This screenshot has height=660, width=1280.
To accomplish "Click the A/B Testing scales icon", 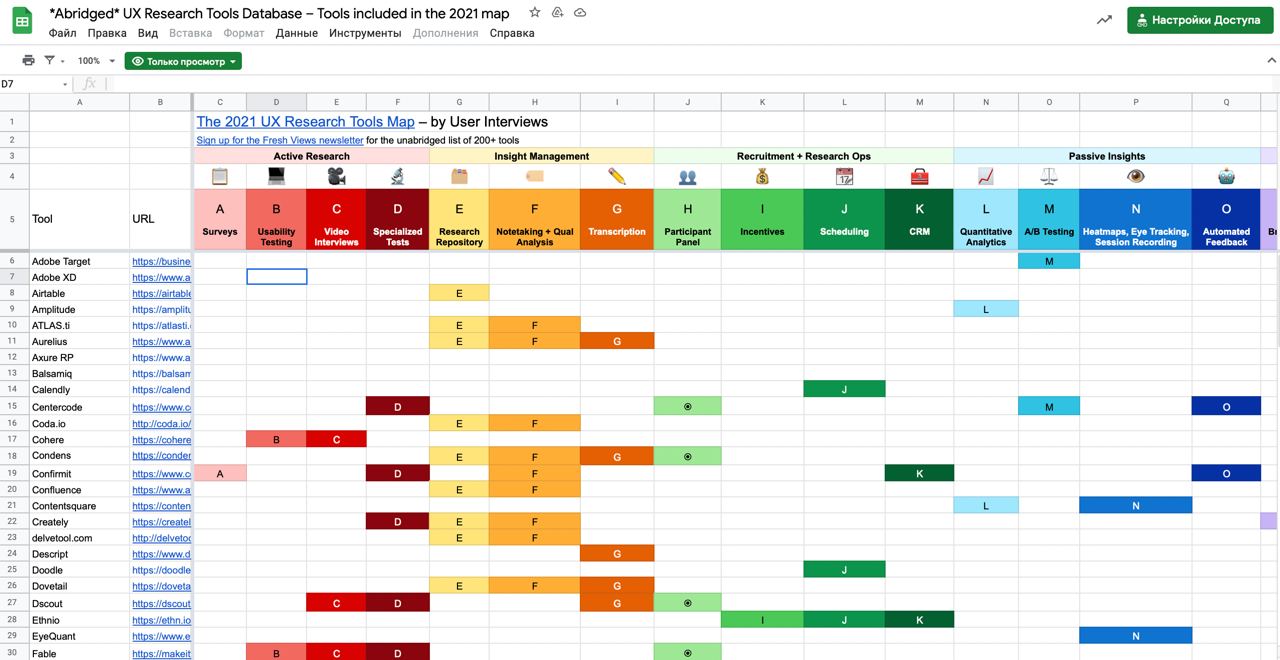I will pos(1048,176).
